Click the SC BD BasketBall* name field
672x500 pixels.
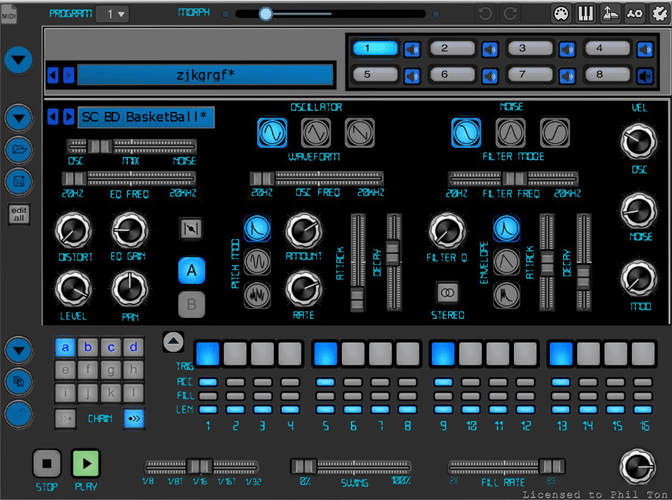[146, 117]
